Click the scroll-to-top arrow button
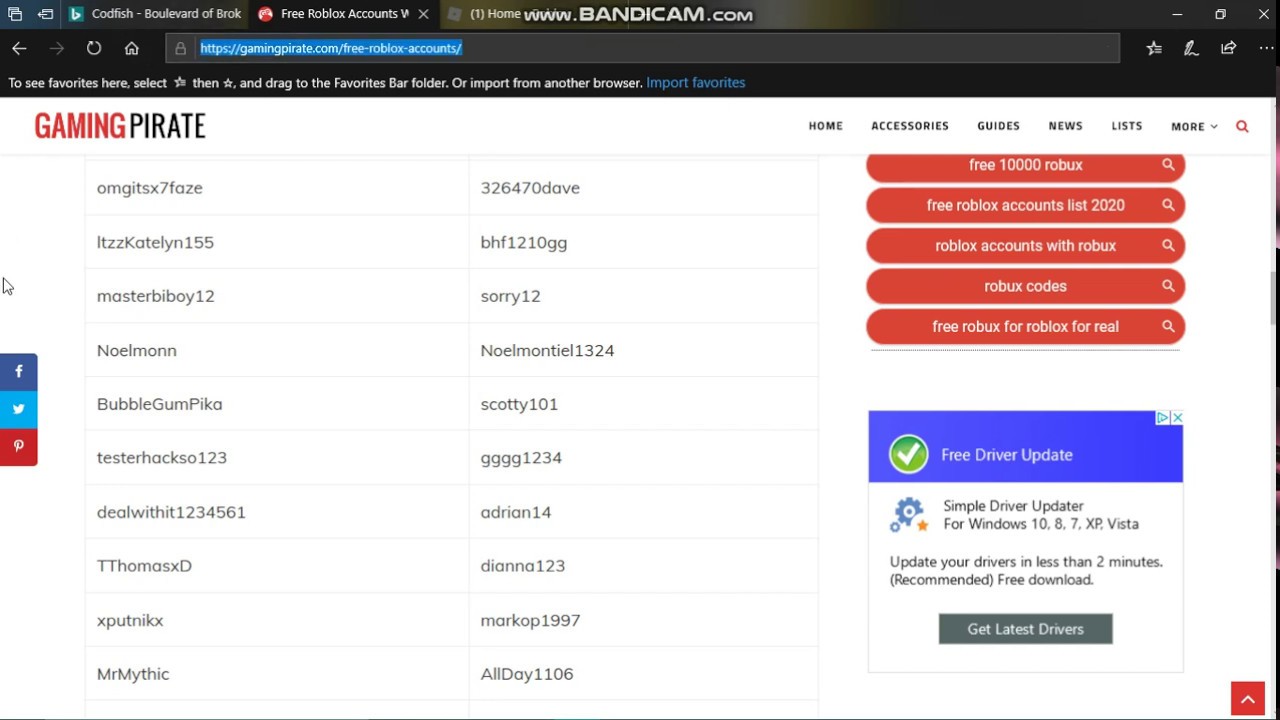Viewport: 1280px width, 720px height. coord(1247,699)
